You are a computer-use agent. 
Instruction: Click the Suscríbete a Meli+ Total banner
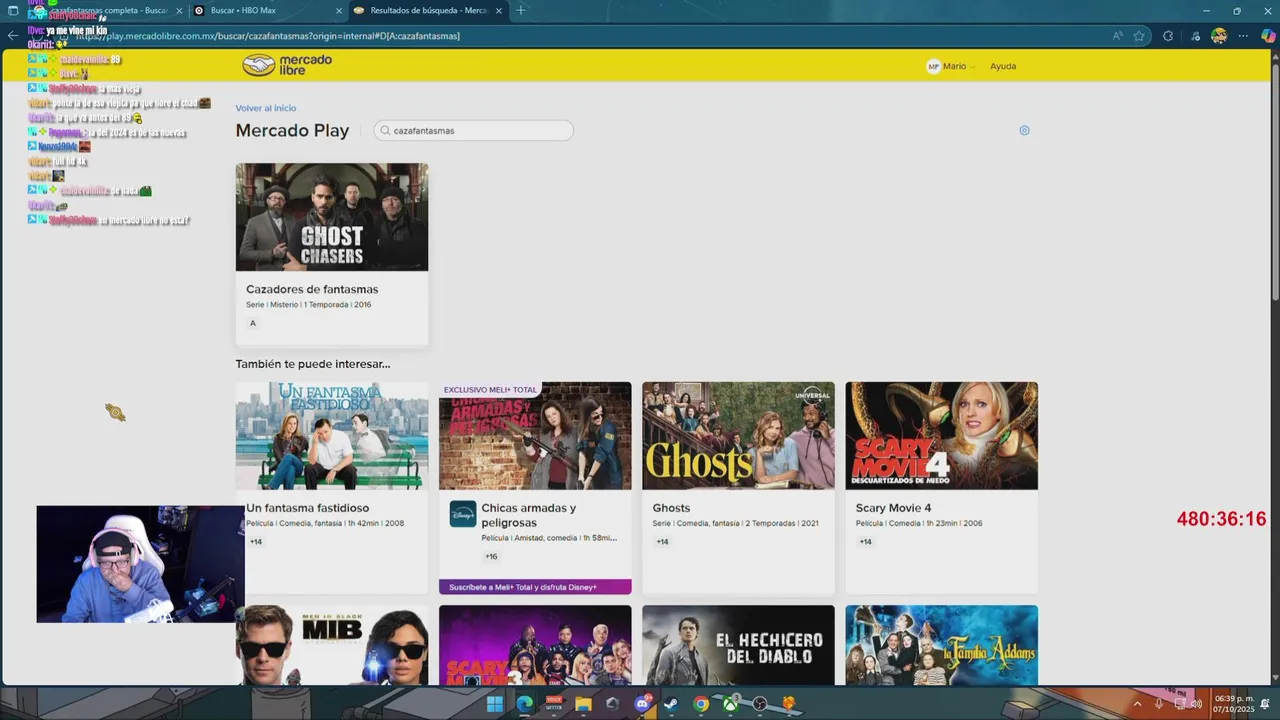tap(535, 587)
